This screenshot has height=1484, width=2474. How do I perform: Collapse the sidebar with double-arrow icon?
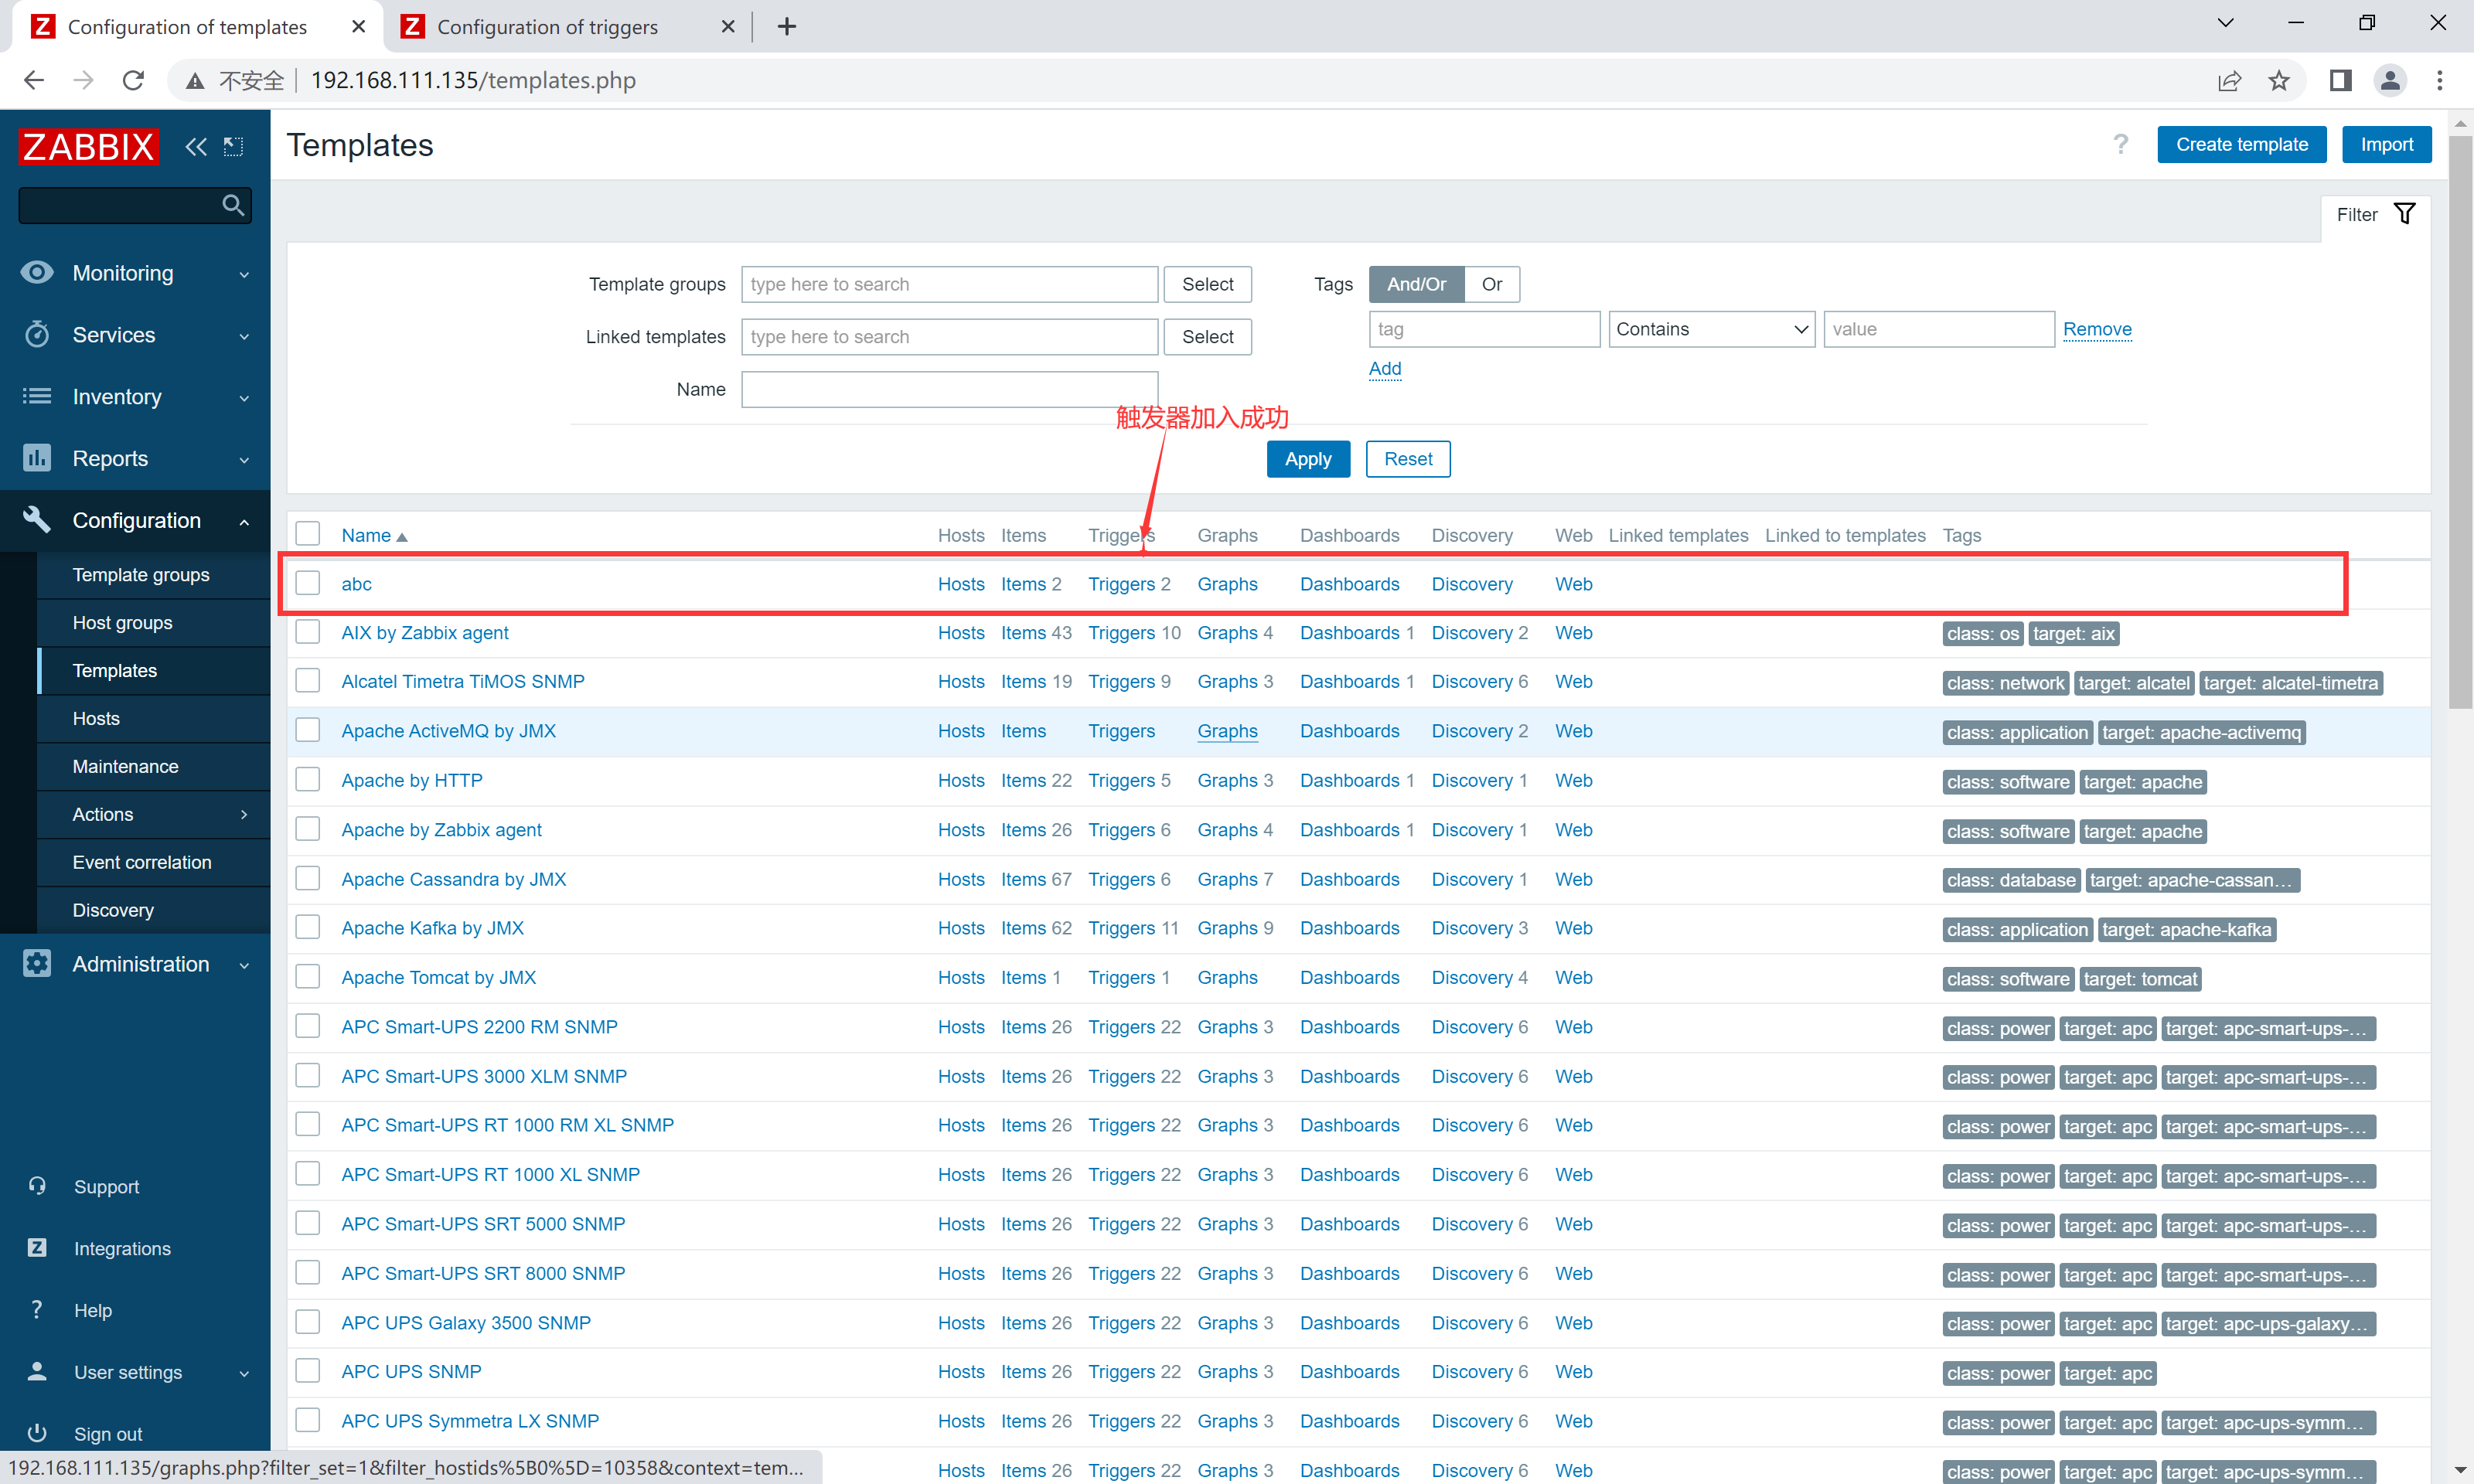click(196, 147)
